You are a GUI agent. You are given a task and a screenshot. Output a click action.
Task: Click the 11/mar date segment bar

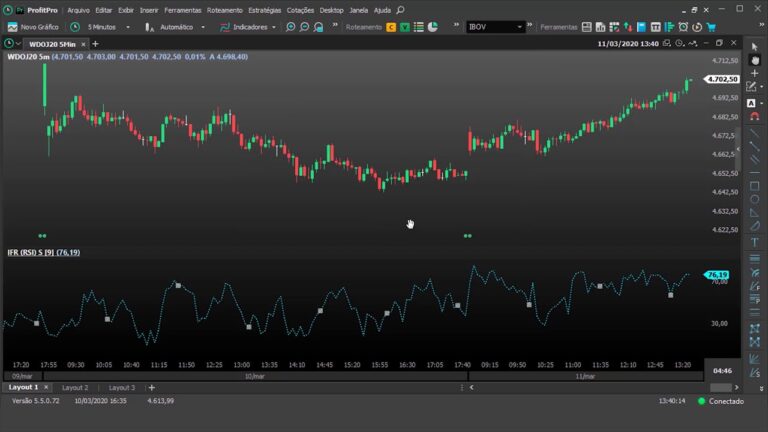(x=585, y=376)
